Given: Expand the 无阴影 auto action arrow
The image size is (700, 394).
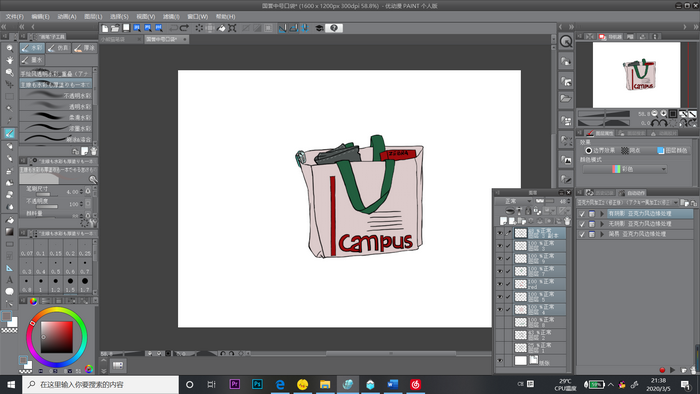Looking at the screenshot, I should (602, 224).
